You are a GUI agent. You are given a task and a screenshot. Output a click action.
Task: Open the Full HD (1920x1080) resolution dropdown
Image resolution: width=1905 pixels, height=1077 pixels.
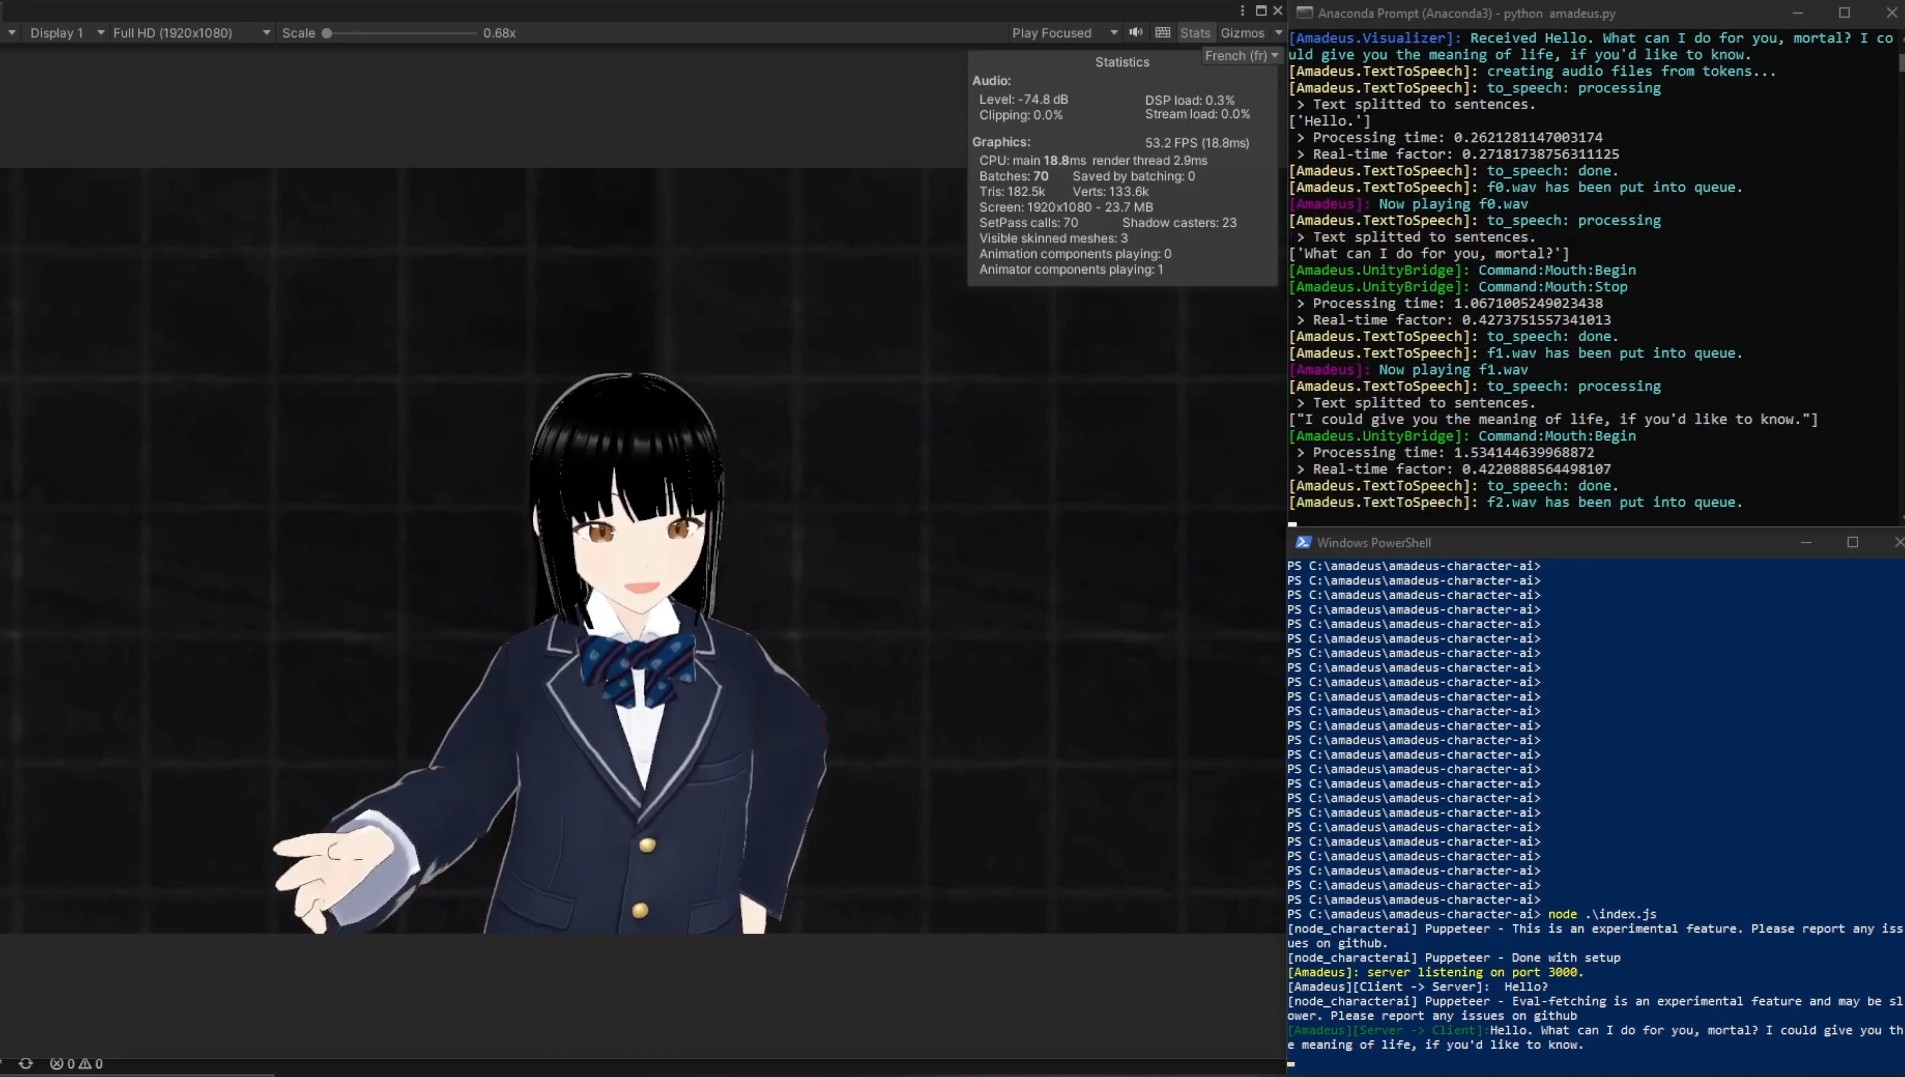point(191,33)
